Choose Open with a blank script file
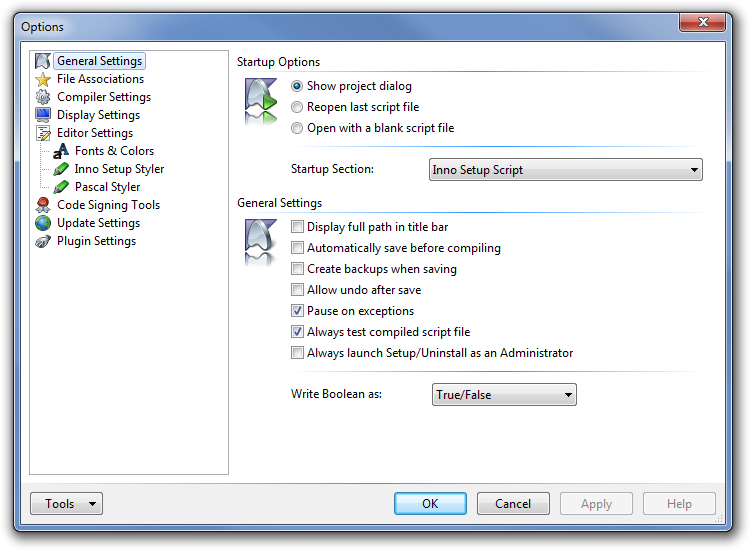Viewport: 751px width, 551px height. (x=297, y=128)
